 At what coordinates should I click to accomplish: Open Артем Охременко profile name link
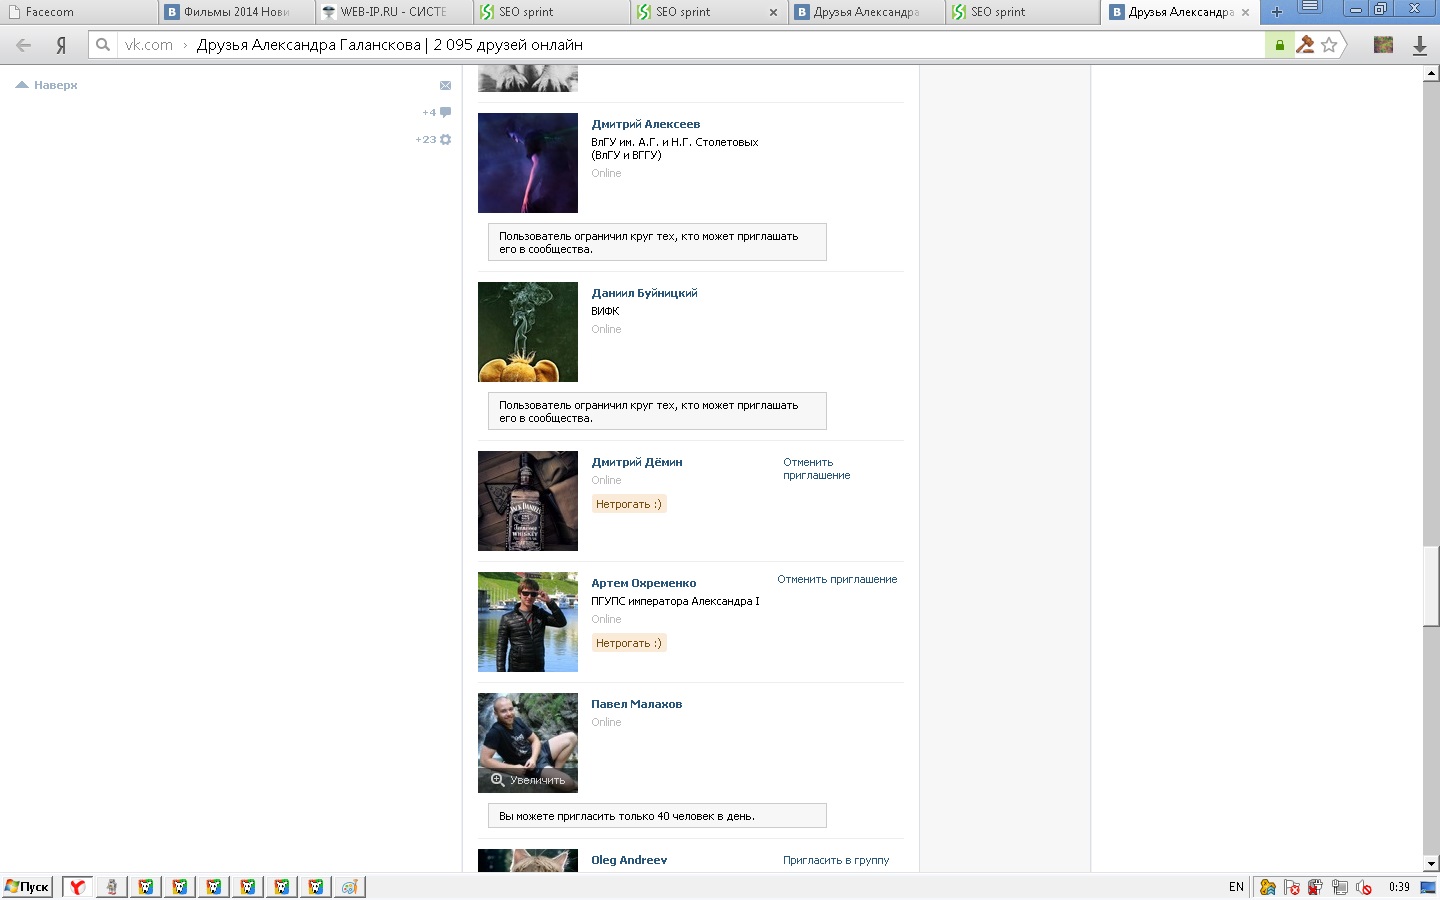[x=643, y=583]
